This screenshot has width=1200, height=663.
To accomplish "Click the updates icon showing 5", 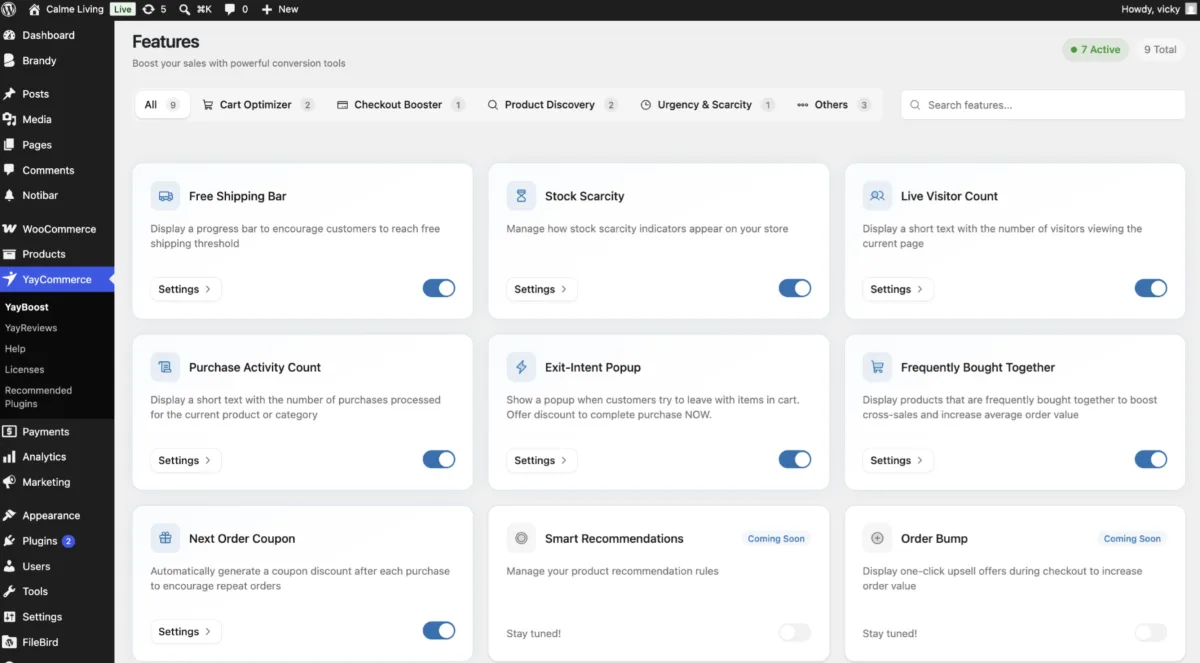I will click(149, 9).
